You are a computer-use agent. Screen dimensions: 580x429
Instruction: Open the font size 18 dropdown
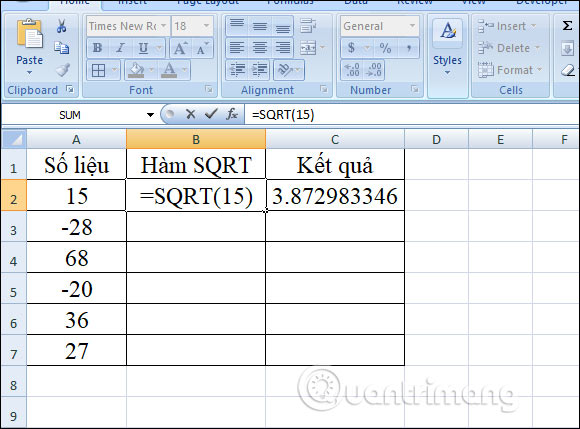[x=206, y=26]
